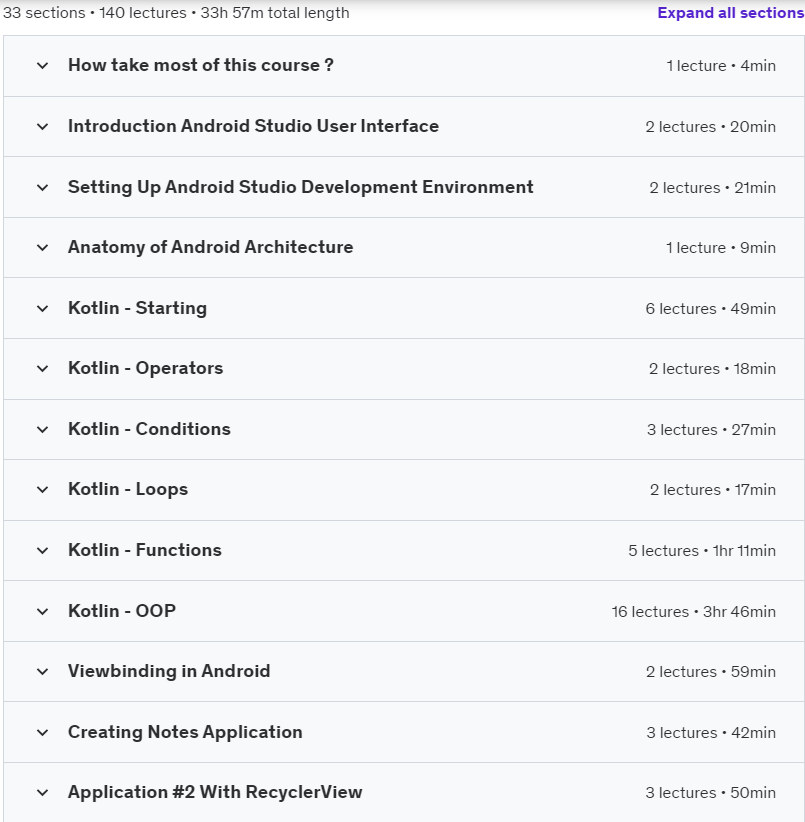805x822 pixels.
Task: Click the Expand all sections link
Action: (x=731, y=13)
